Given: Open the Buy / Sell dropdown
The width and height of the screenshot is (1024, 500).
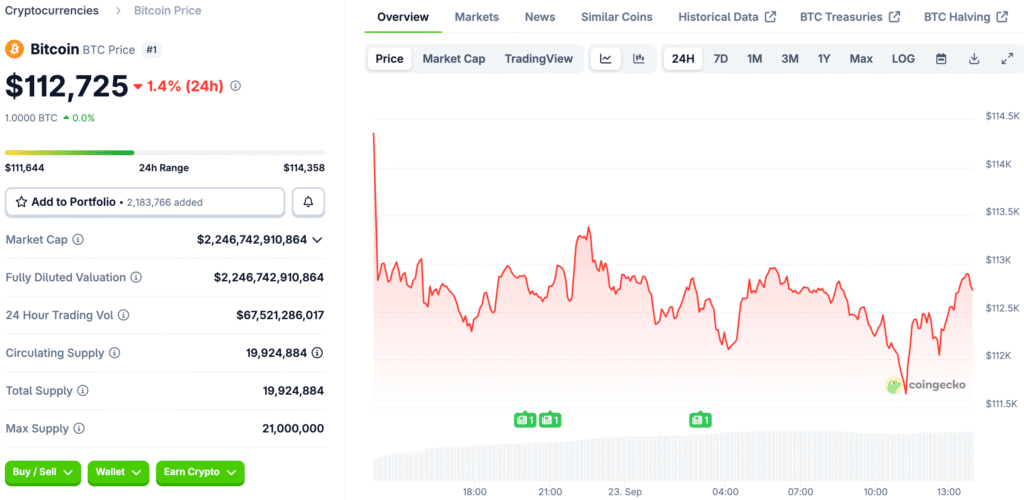Looking at the screenshot, I should (43, 473).
